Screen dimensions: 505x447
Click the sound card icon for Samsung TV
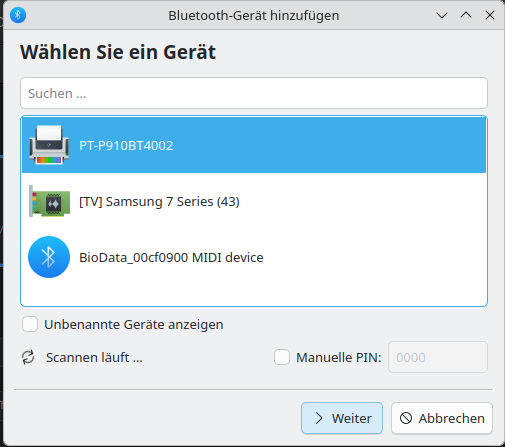click(x=49, y=201)
